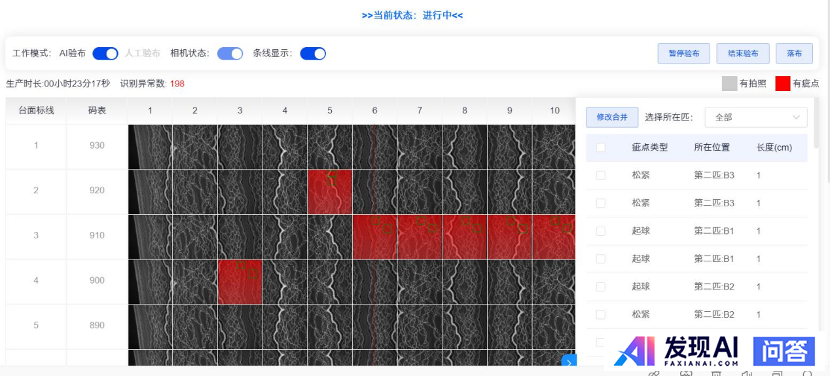This screenshot has height=376, width=830.
Task: Click the 疵点类型 column header
Action: [x=649, y=148]
